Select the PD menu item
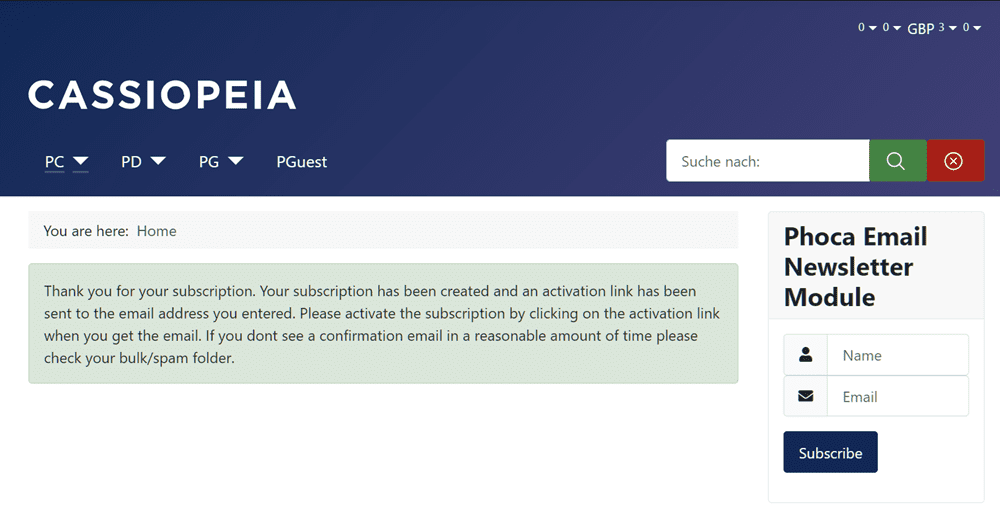1000x513 pixels. pyautogui.click(x=131, y=161)
